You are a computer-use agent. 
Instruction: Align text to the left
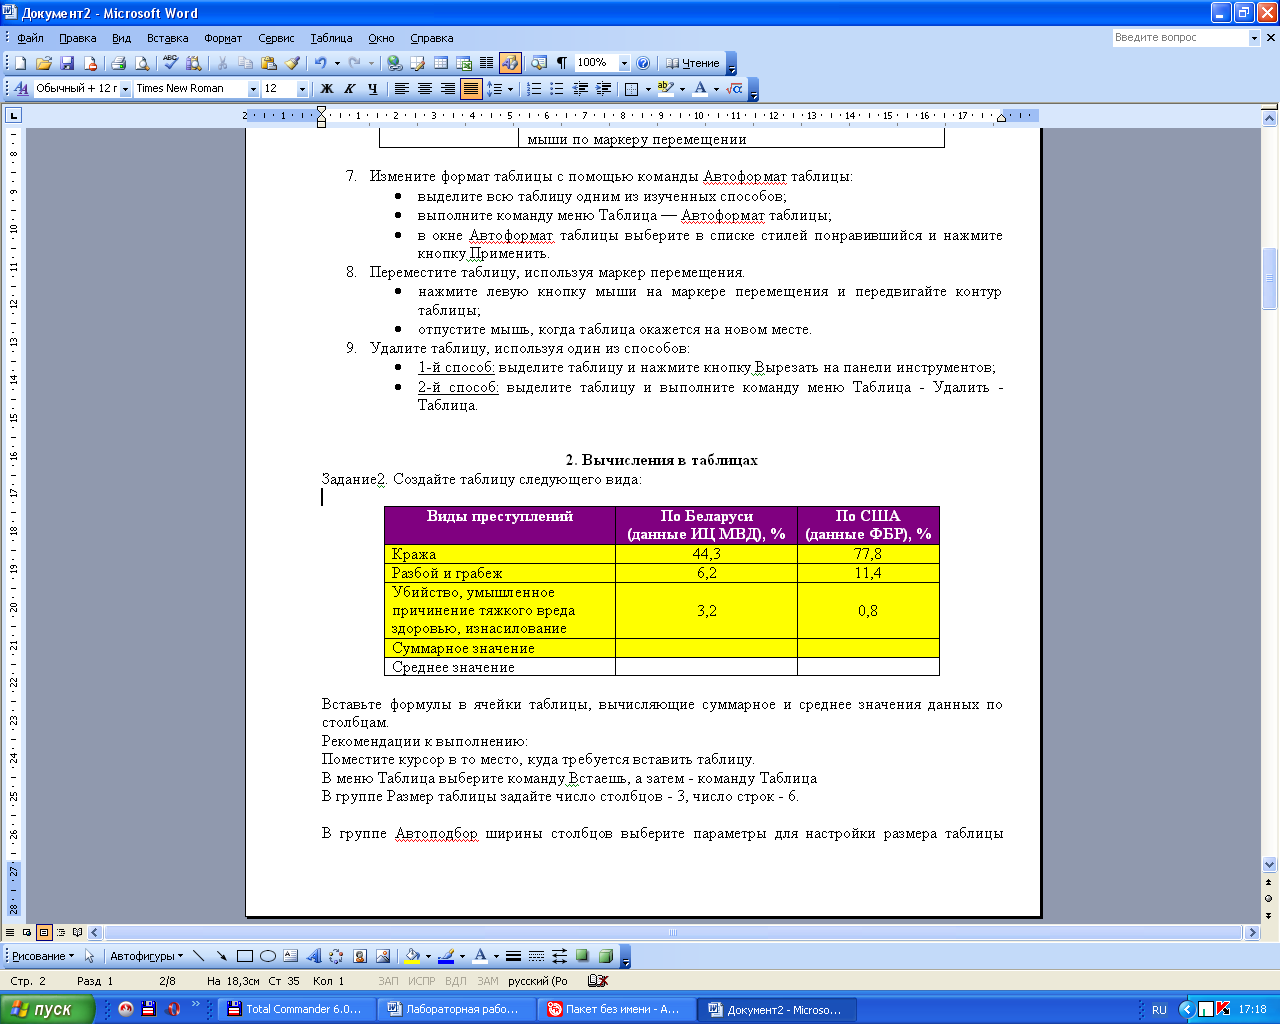click(x=401, y=89)
